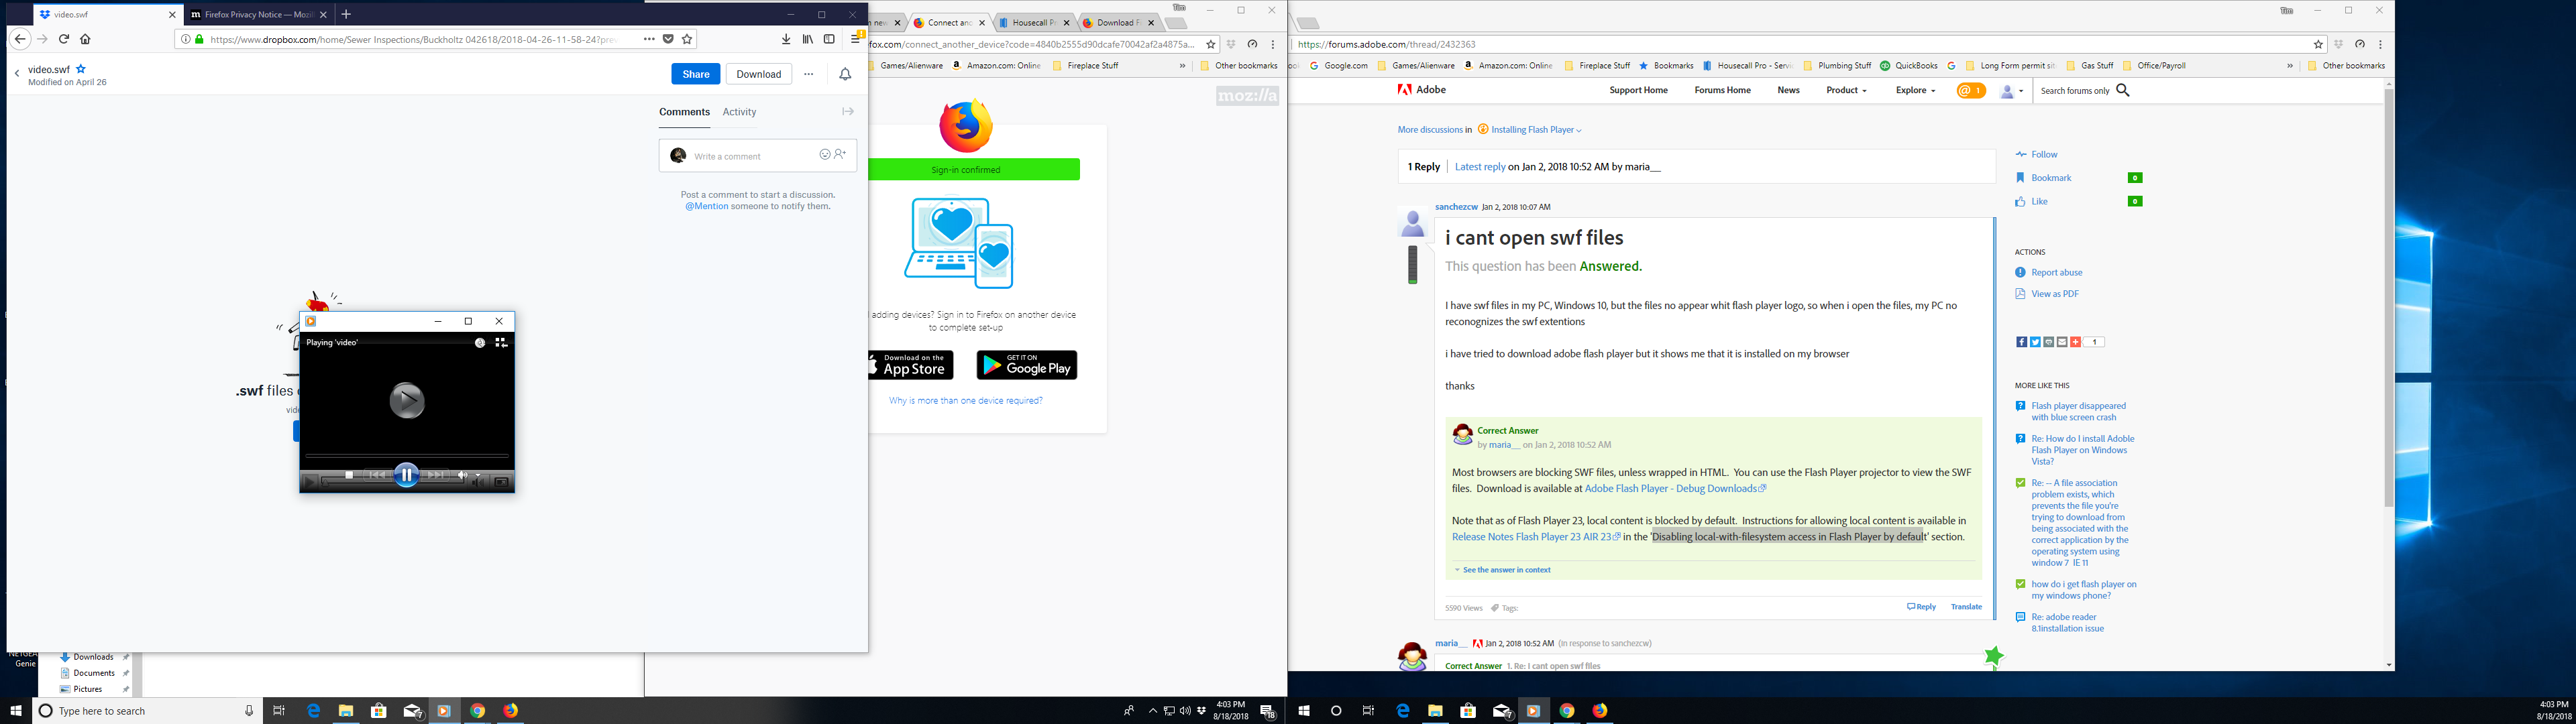Pause playback with blue pause button
The width and height of the screenshot is (2576, 724).
pyautogui.click(x=406, y=475)
